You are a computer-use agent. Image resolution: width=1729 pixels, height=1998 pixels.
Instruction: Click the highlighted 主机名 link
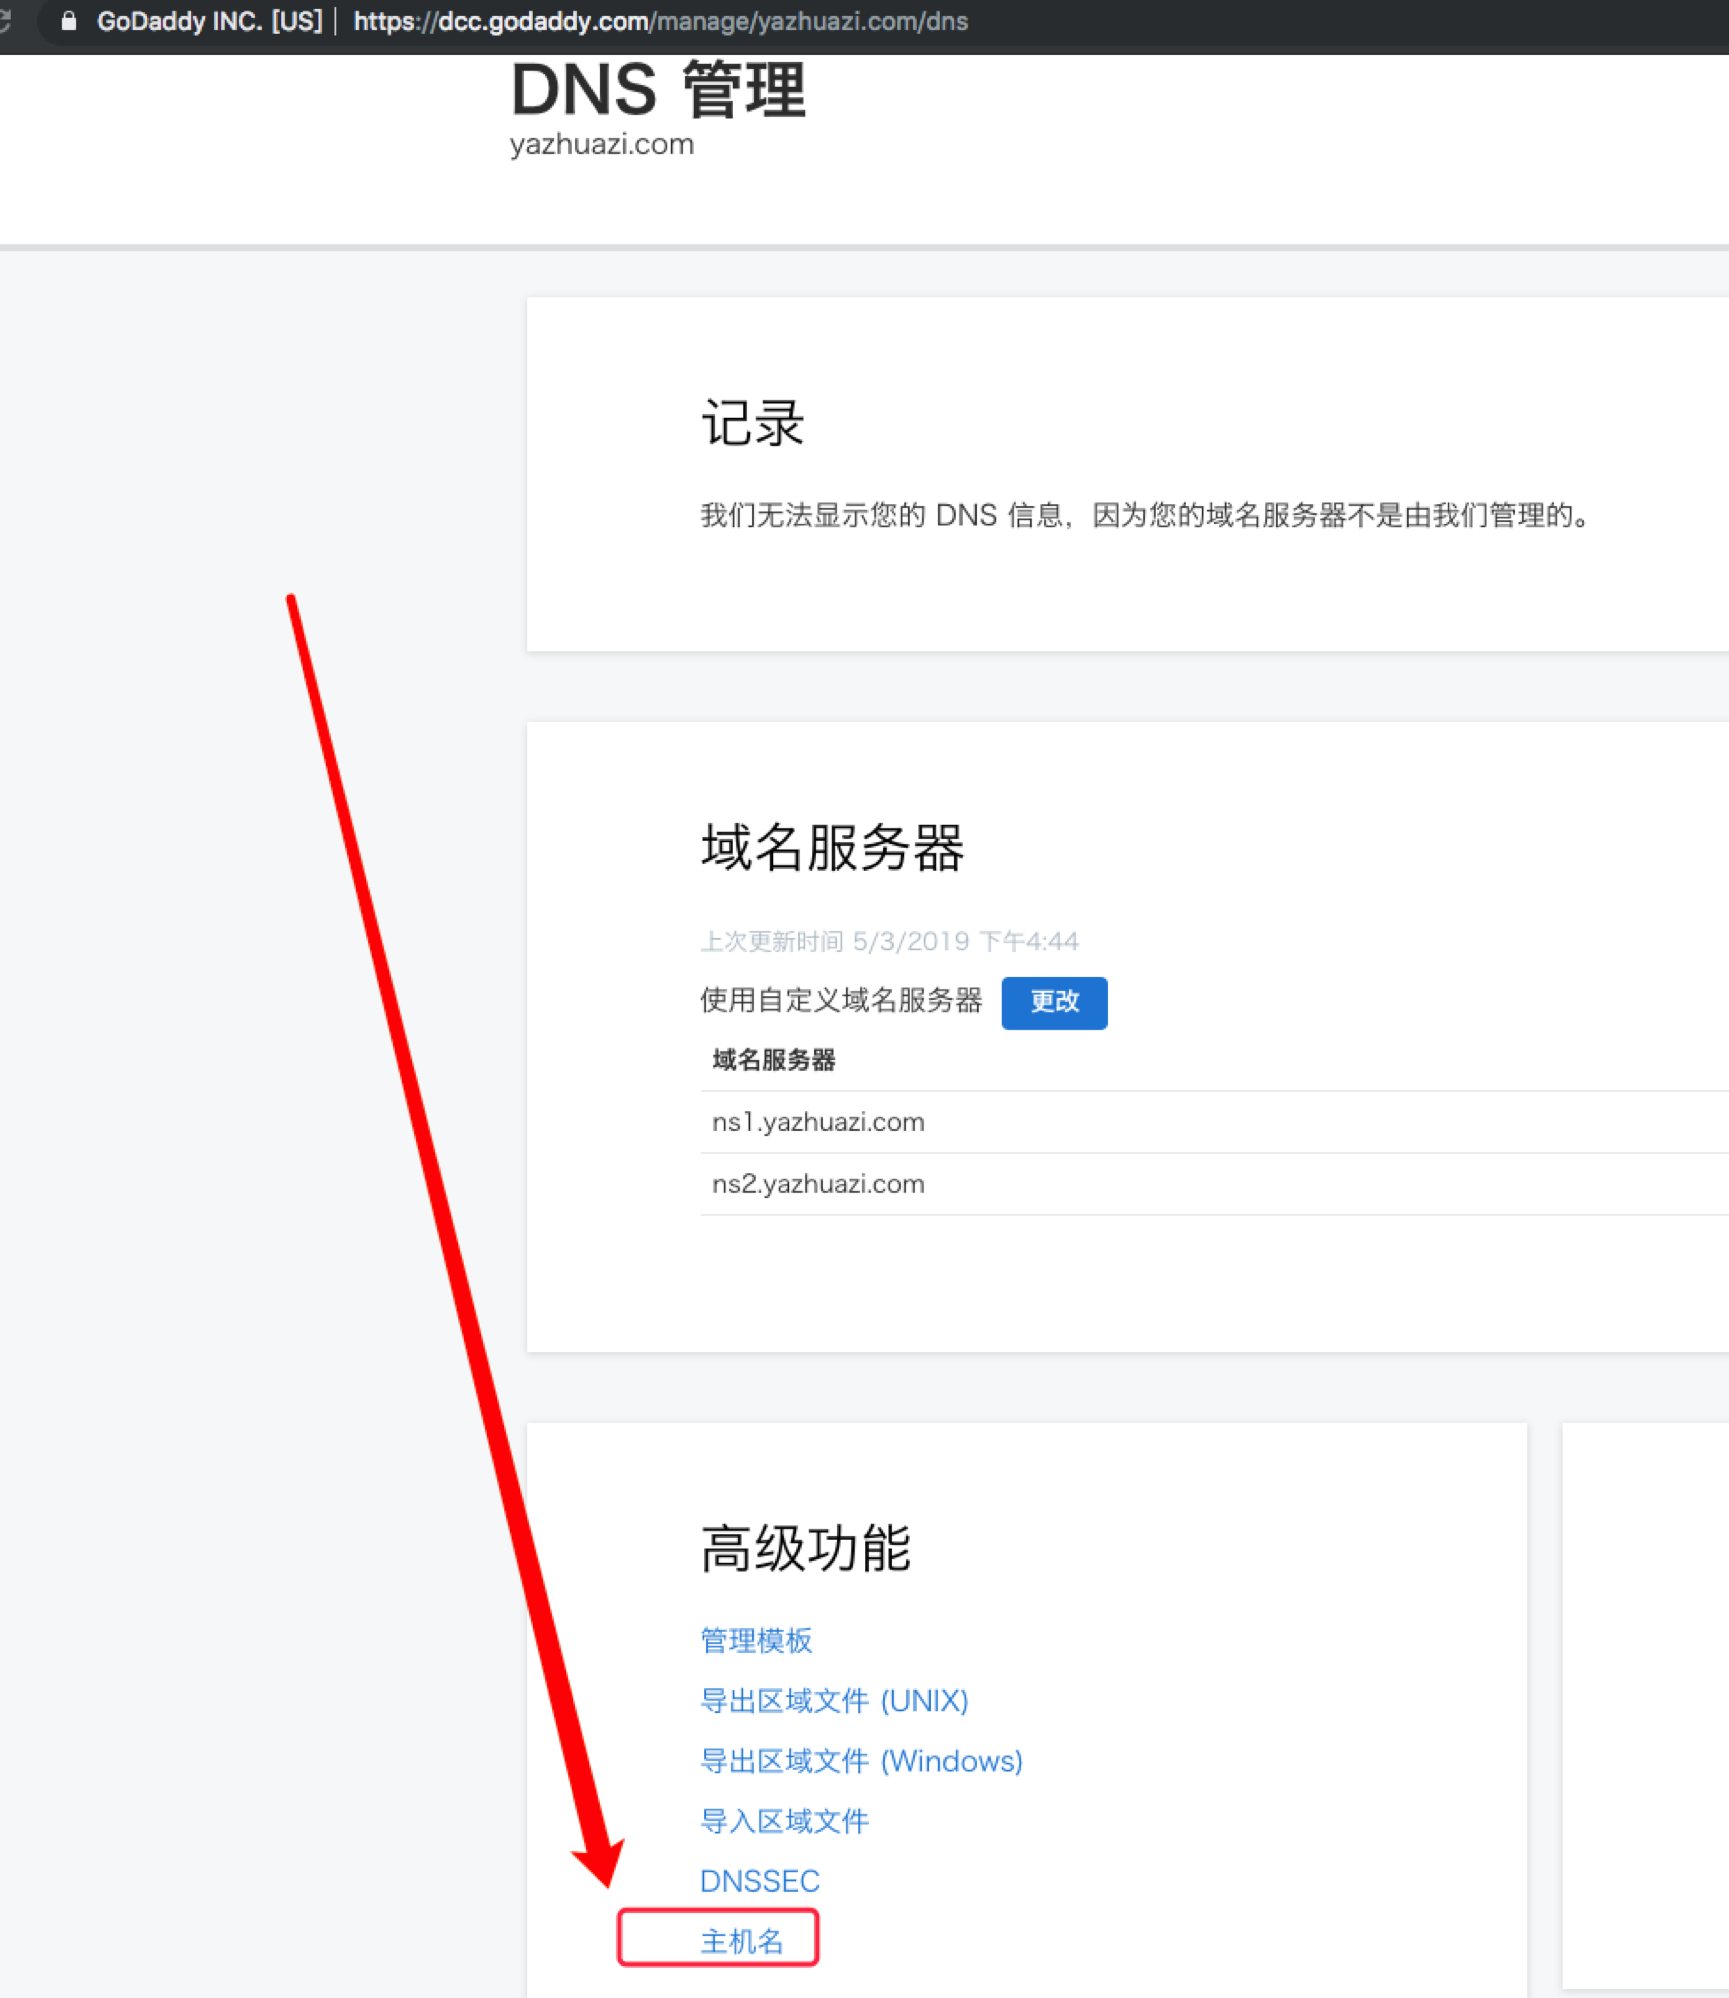[x=742, y=1940]
